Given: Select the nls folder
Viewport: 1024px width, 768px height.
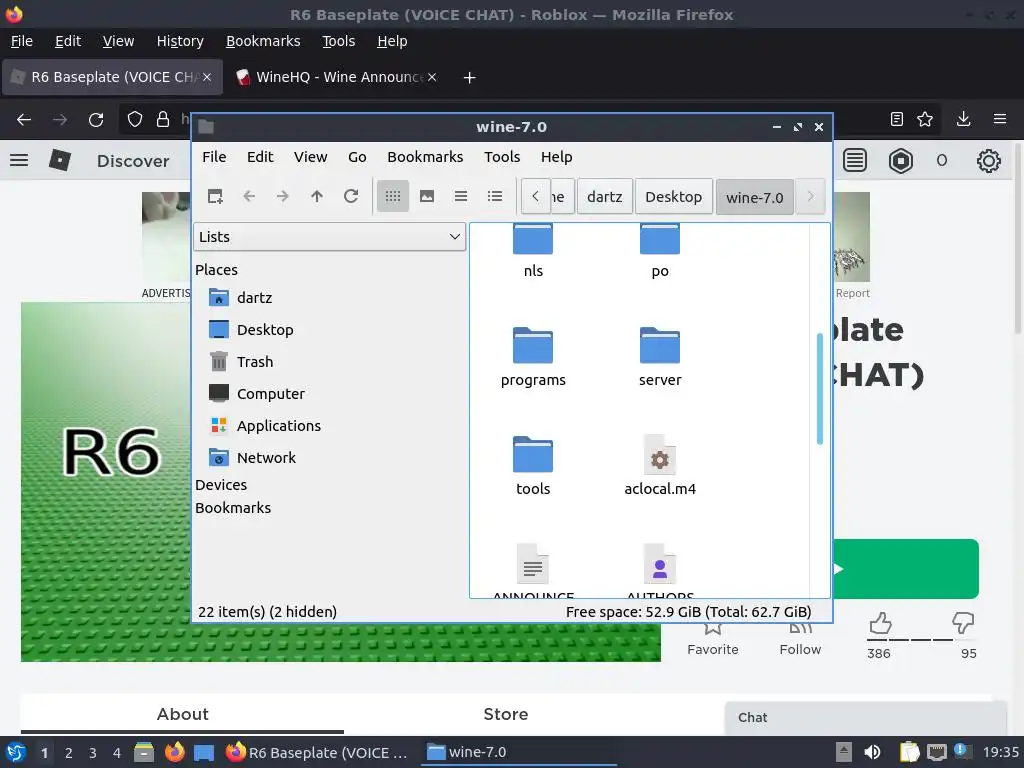Looking at the screenshot, I should (533, 251).
